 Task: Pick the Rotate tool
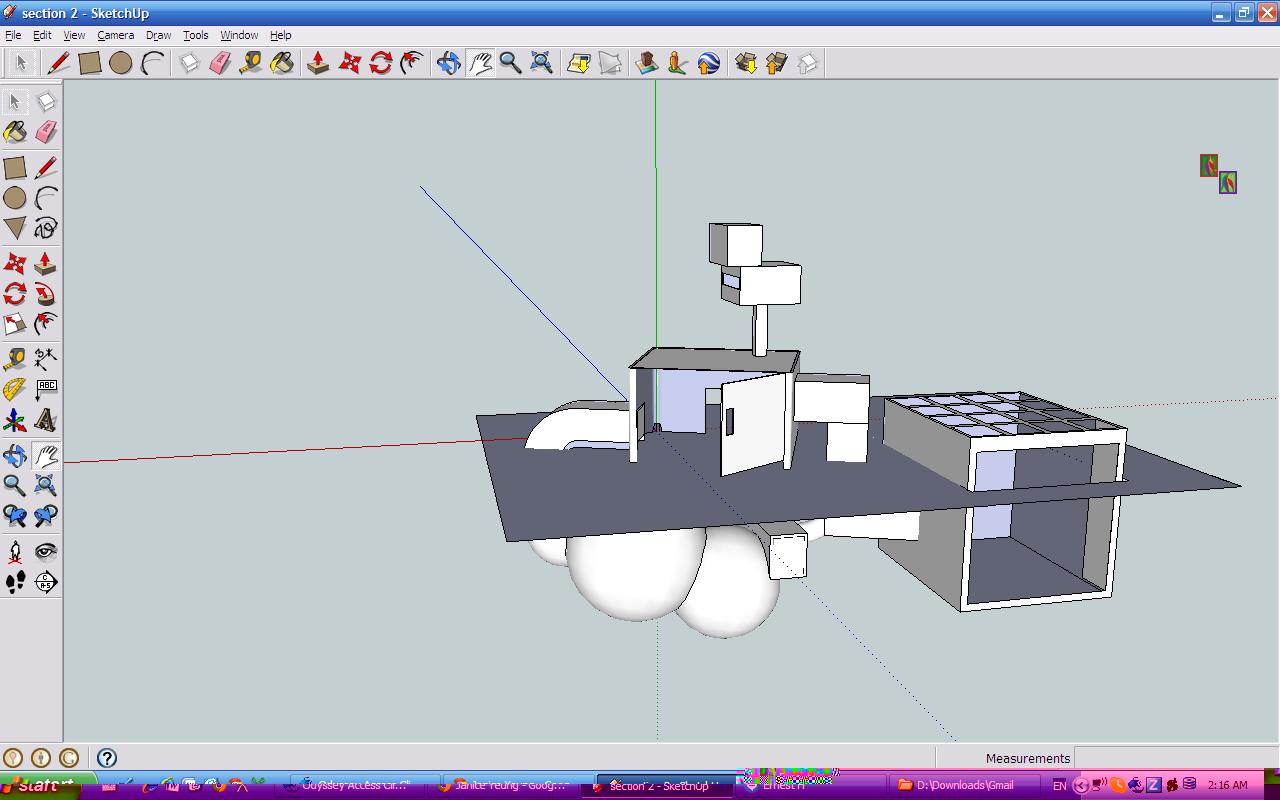coord(15,291)
